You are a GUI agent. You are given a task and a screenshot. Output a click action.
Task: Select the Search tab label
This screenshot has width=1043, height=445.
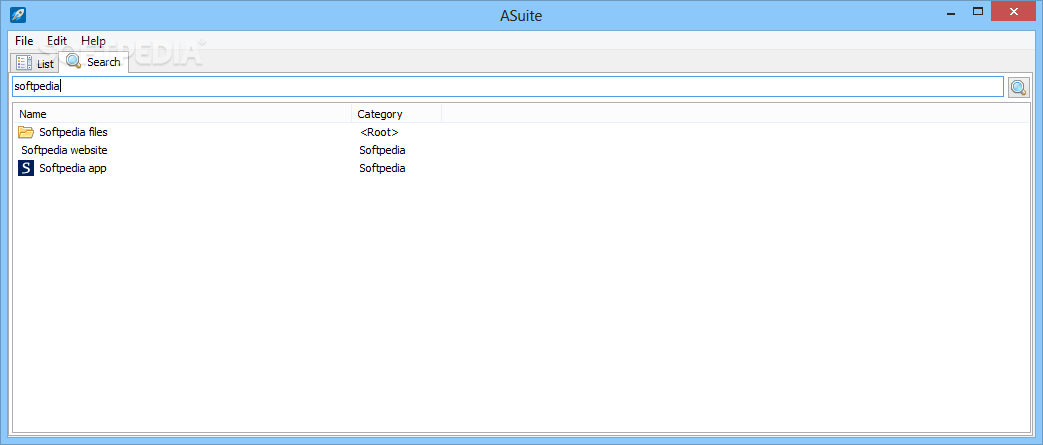click(x=104, y=62)
